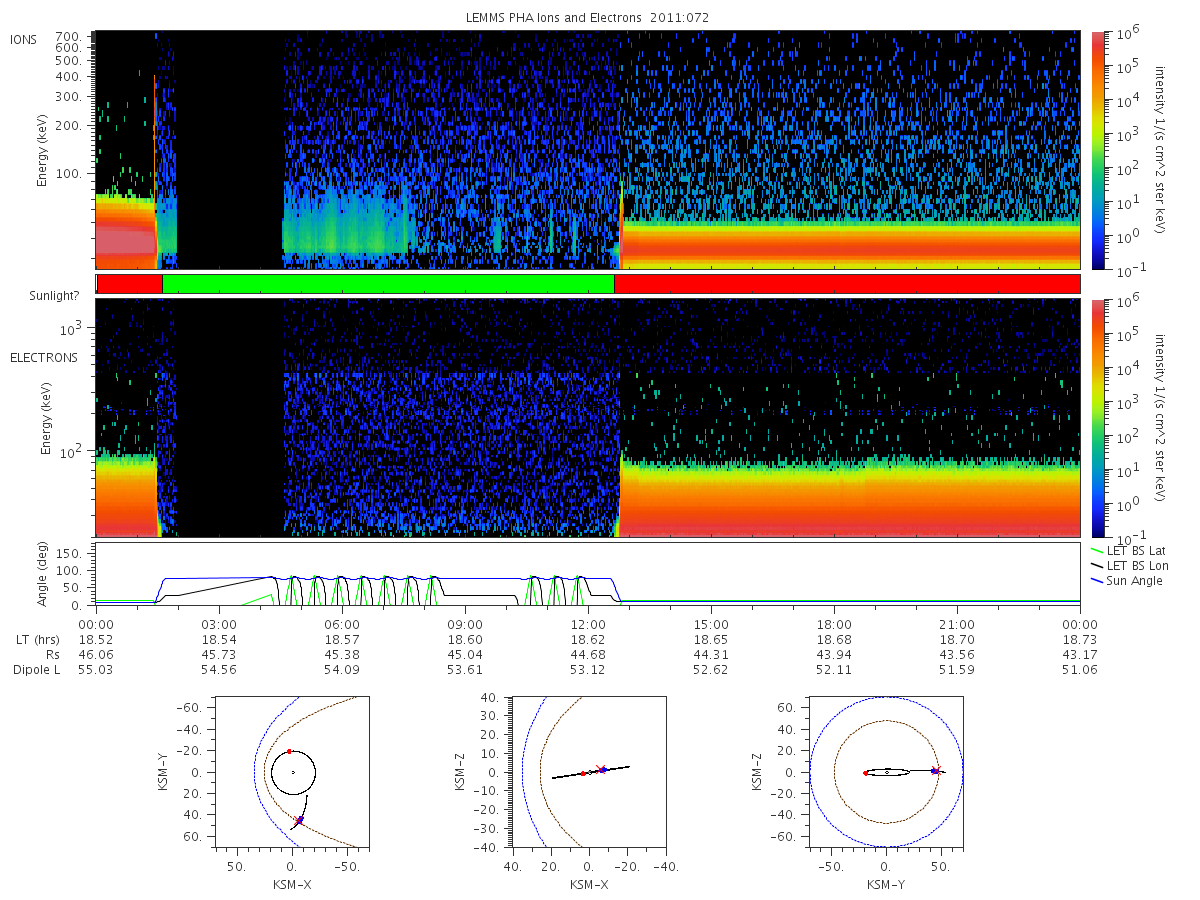The image size is (1200, 900).
Task: Click the intense electron band after 13:00
Action: click(851, 498)
